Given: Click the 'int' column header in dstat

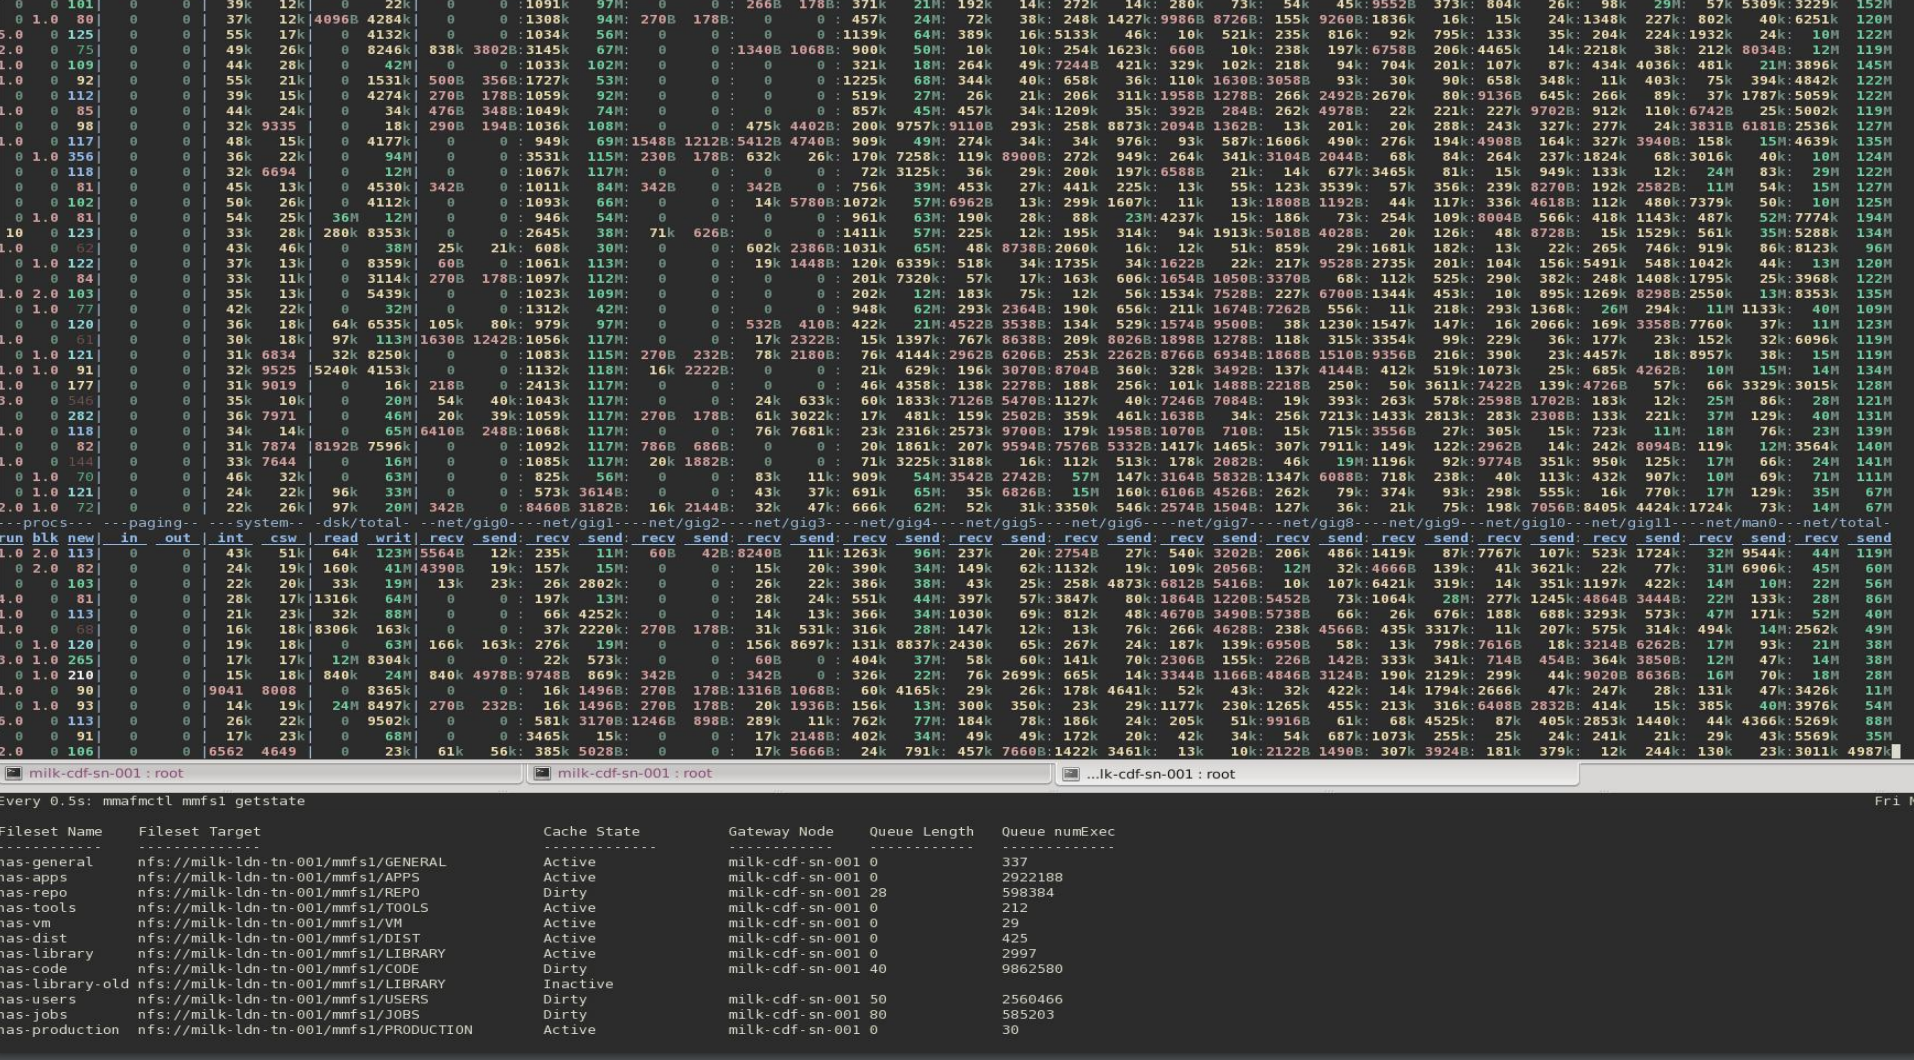Looking at the screenshot, I should [230, 538].
